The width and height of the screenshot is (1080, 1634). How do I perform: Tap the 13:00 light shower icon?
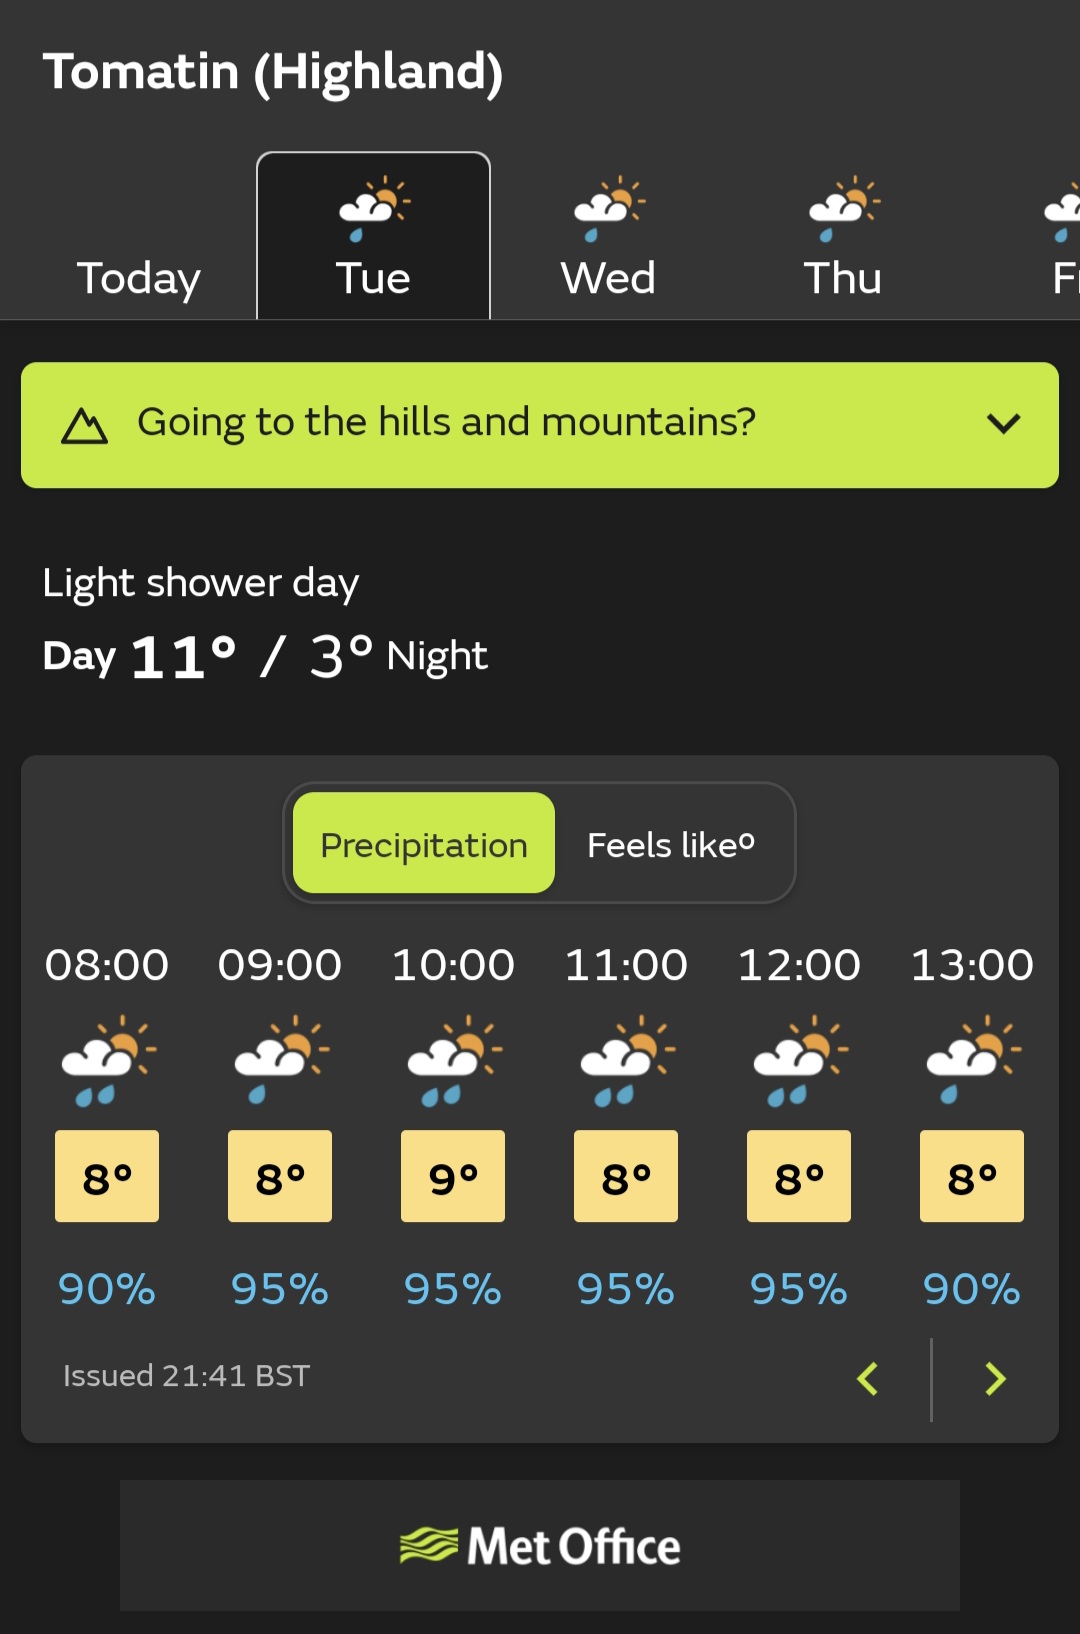[x=973, y=1060]
